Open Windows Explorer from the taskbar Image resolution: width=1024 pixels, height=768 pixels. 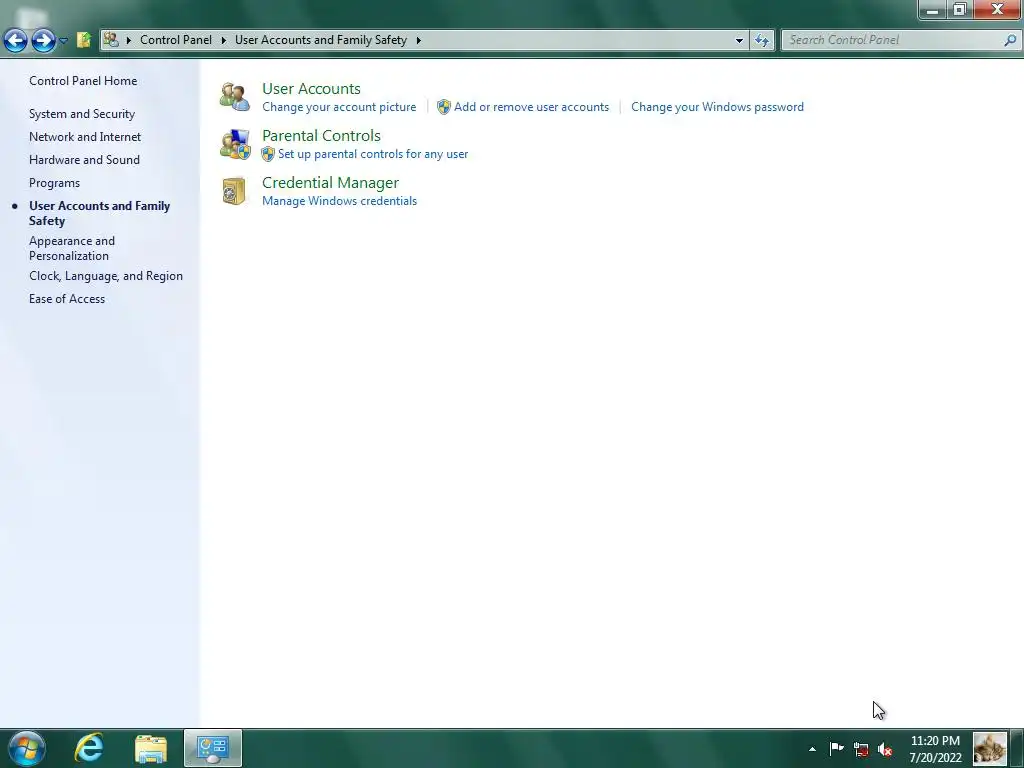click(151, 748)
